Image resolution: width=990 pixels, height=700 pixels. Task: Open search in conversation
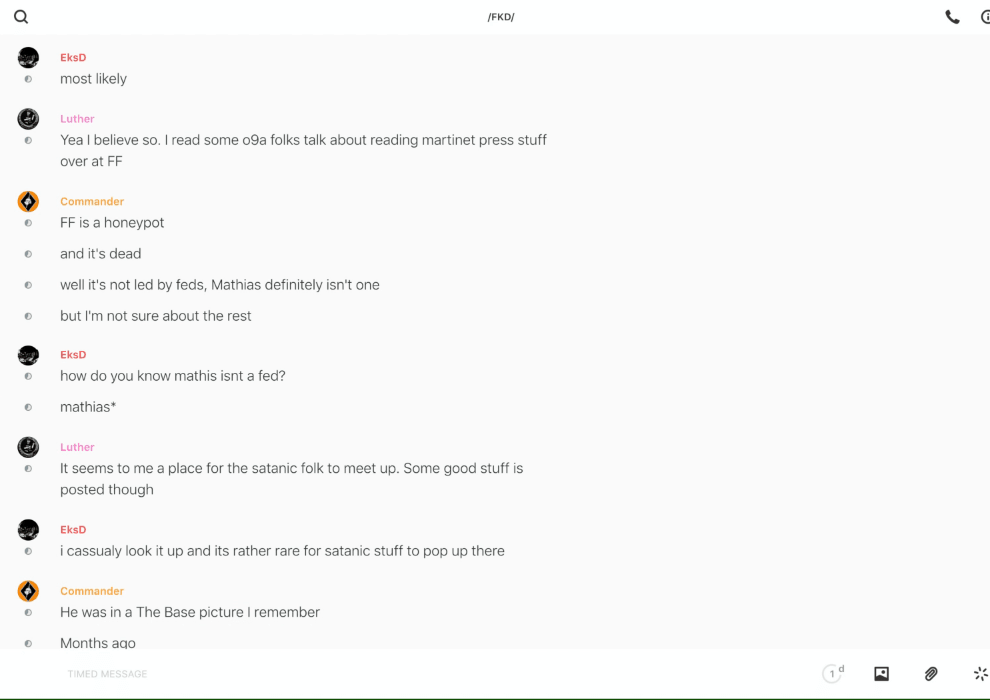click(x=21, y=17)
